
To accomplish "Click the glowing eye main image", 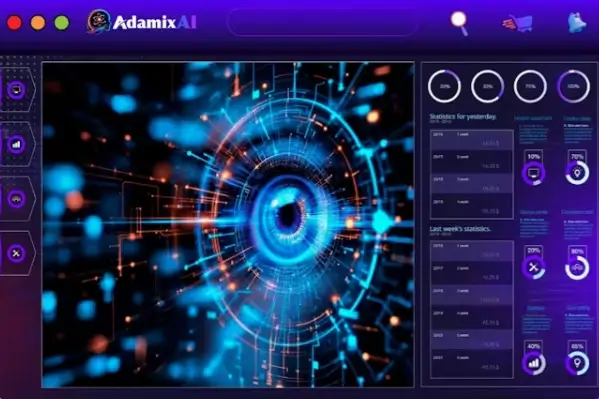I will (228, 225).
